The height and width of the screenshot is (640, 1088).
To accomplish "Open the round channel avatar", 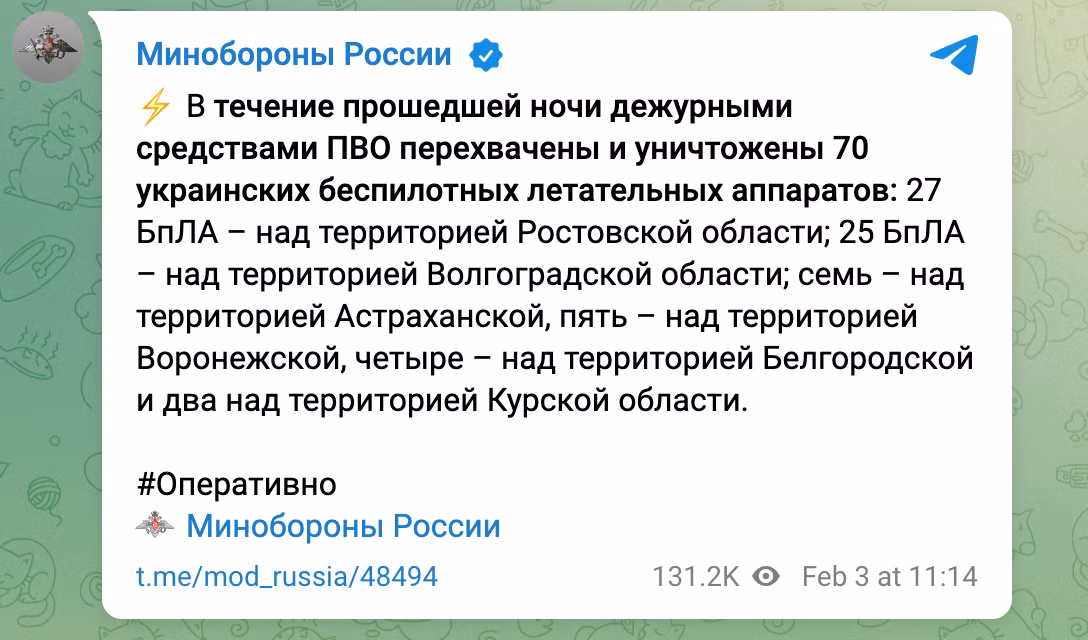I will pos(48,47).
